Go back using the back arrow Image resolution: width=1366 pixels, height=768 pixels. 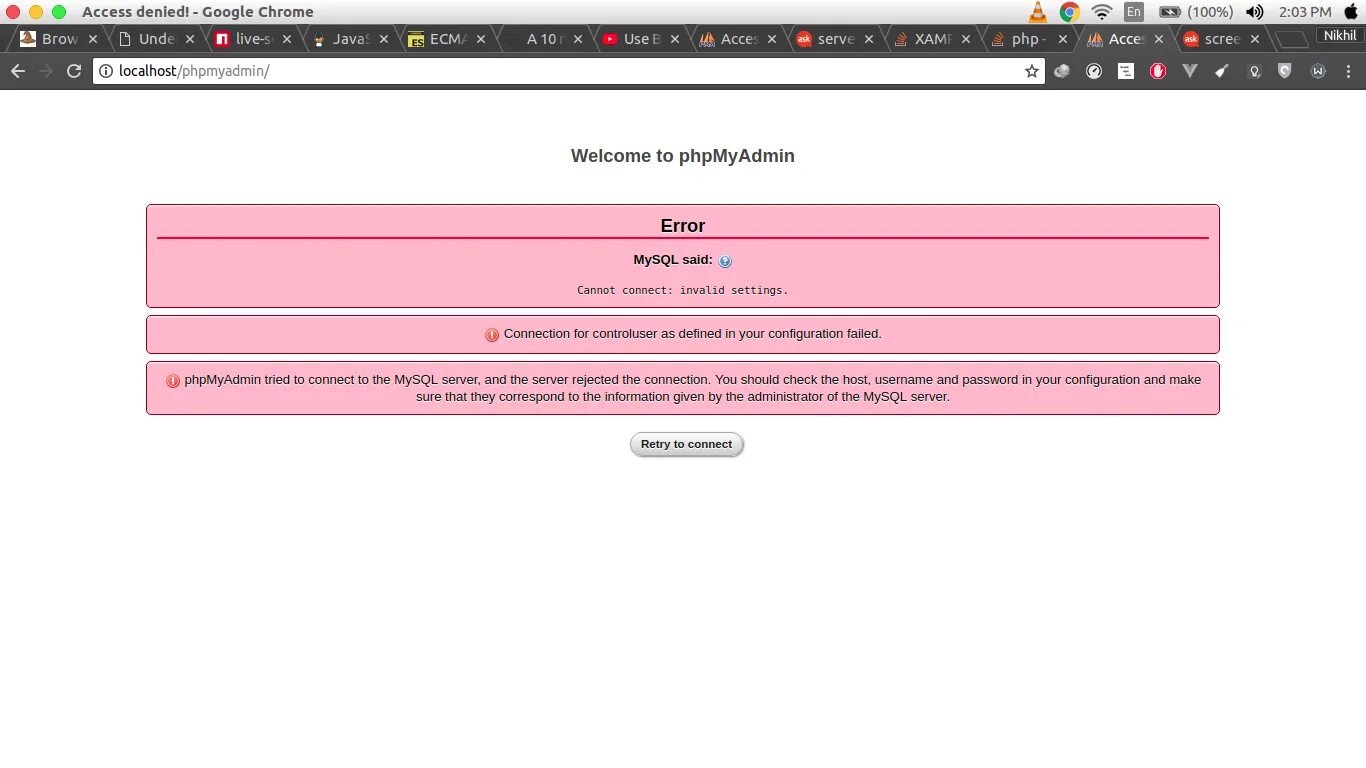[x=17, y=71]
